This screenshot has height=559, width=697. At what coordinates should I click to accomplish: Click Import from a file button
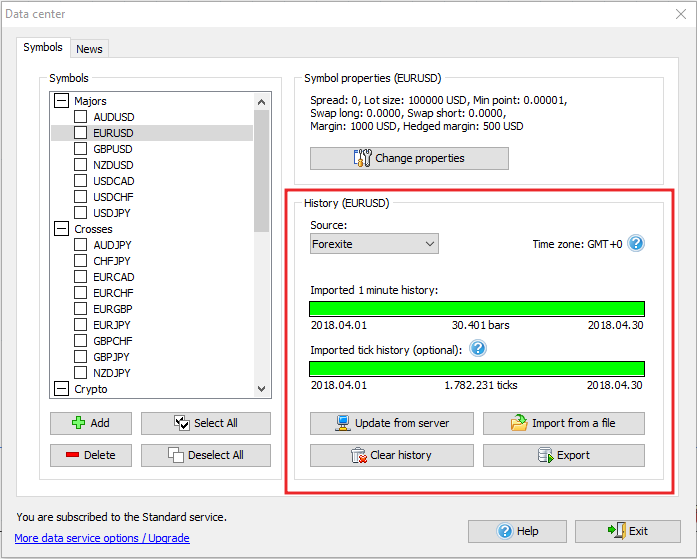(563, 423)
